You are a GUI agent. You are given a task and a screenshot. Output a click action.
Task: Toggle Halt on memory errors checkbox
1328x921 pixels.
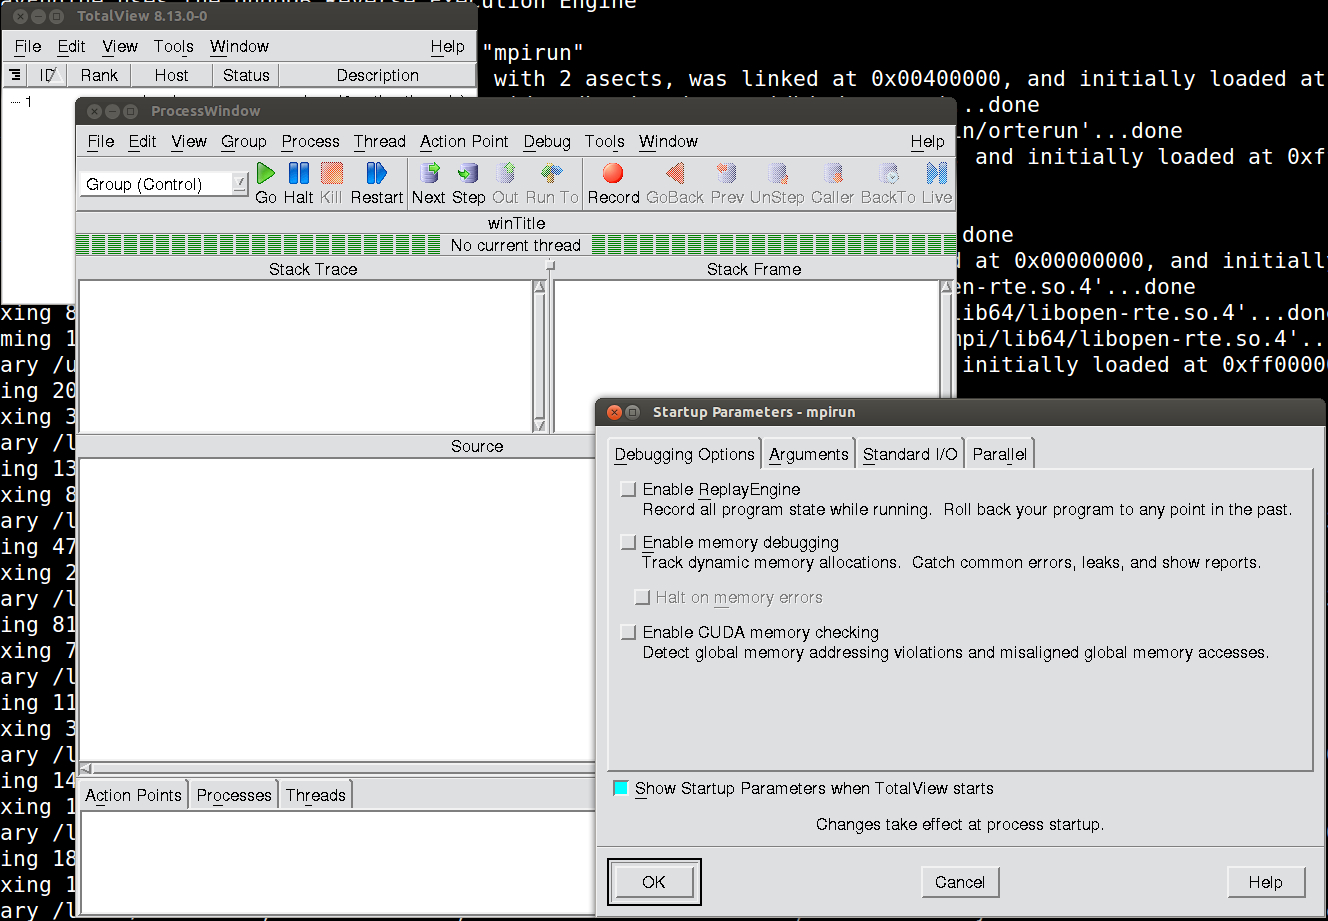[x=642, y=597]
